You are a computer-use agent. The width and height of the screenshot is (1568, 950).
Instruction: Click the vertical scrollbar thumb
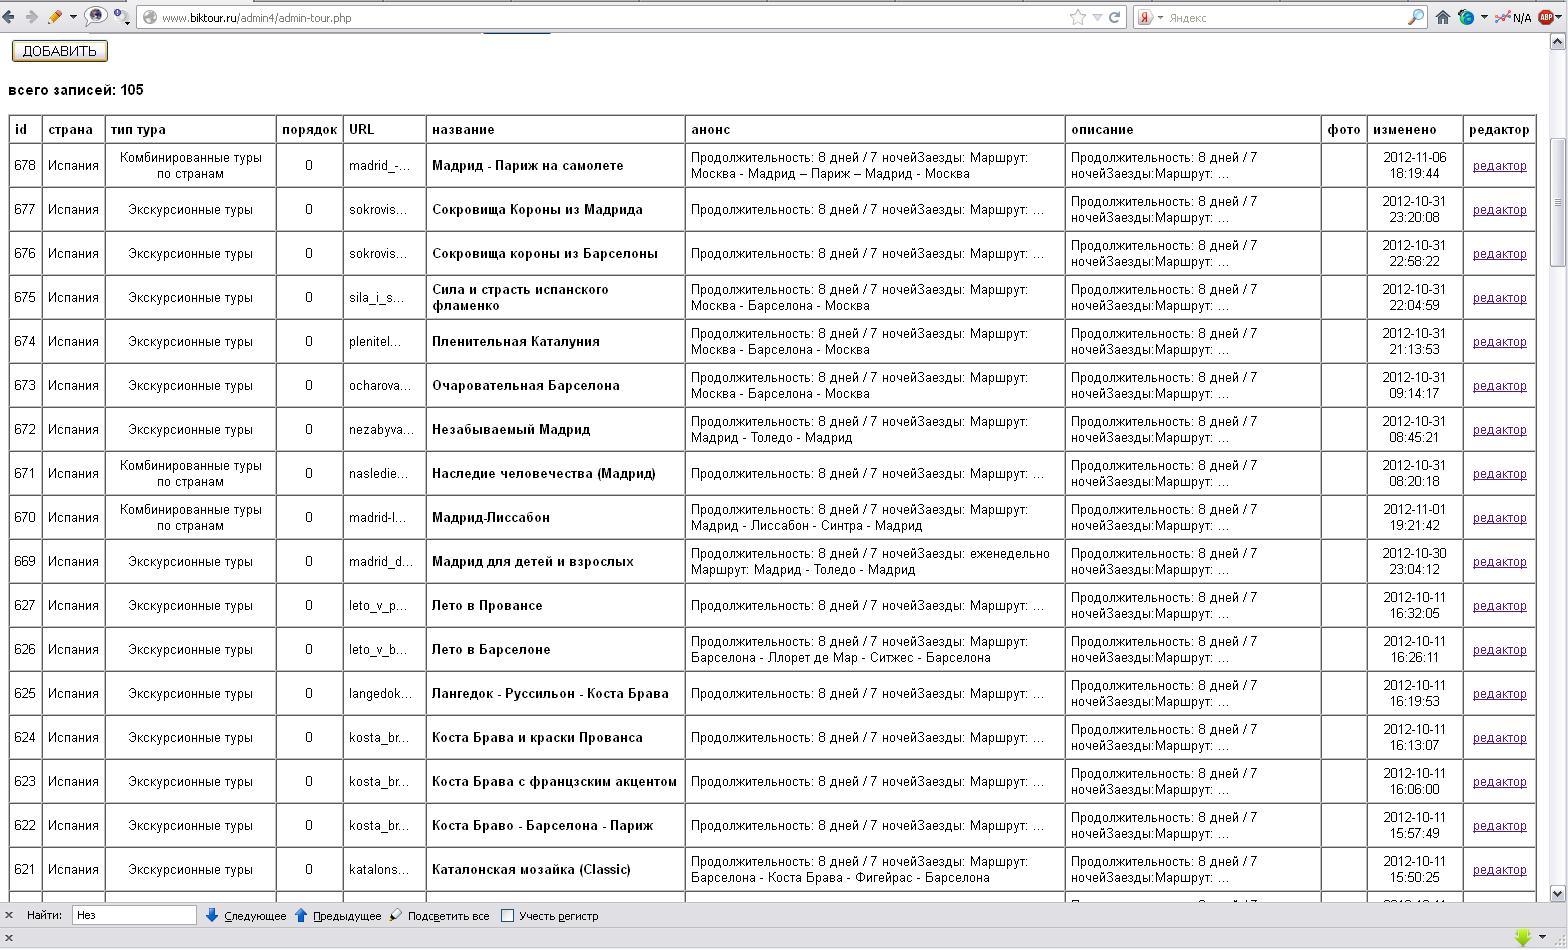pos(1558,203)
